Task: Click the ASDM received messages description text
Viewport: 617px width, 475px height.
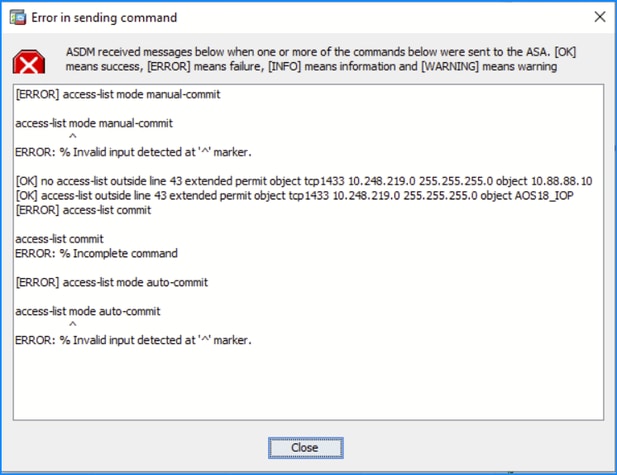Action: [x=321, y=59]
